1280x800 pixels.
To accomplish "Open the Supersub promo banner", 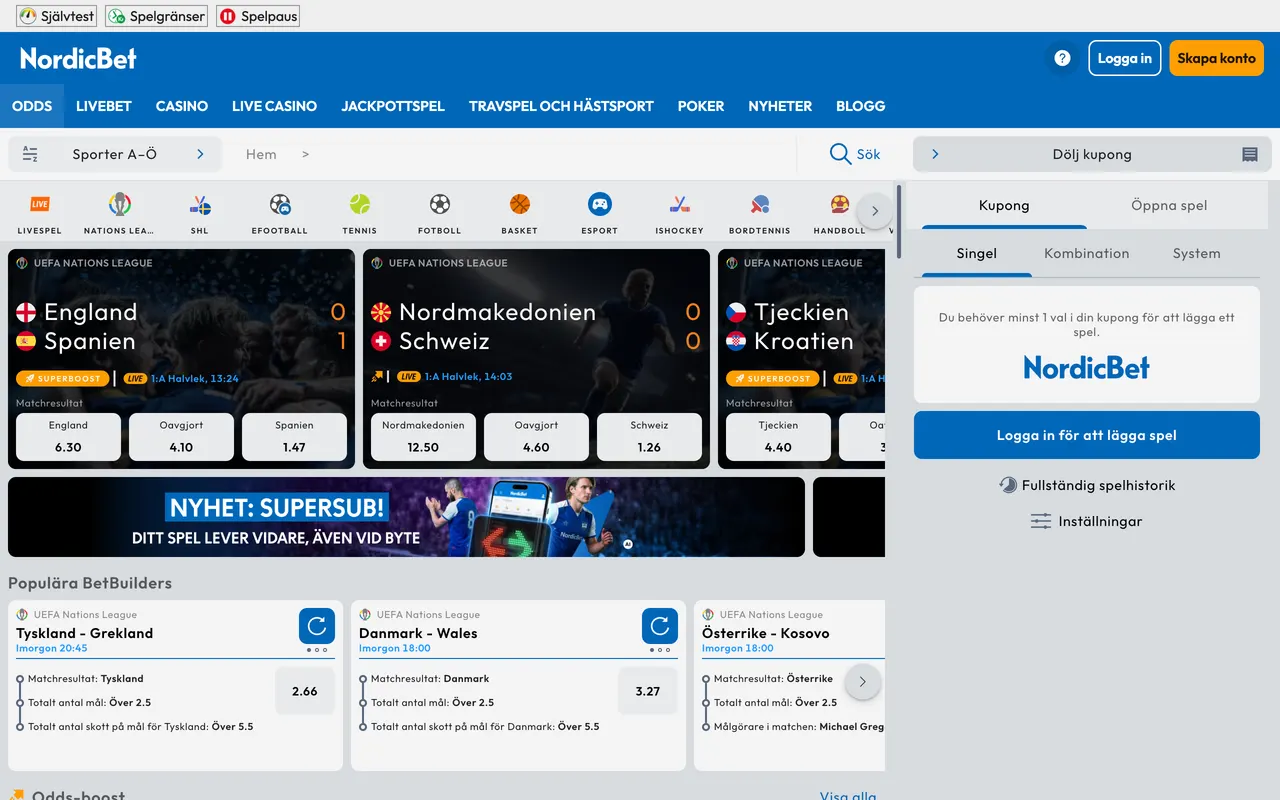I will pyautogui.click(x=406, y=517).
